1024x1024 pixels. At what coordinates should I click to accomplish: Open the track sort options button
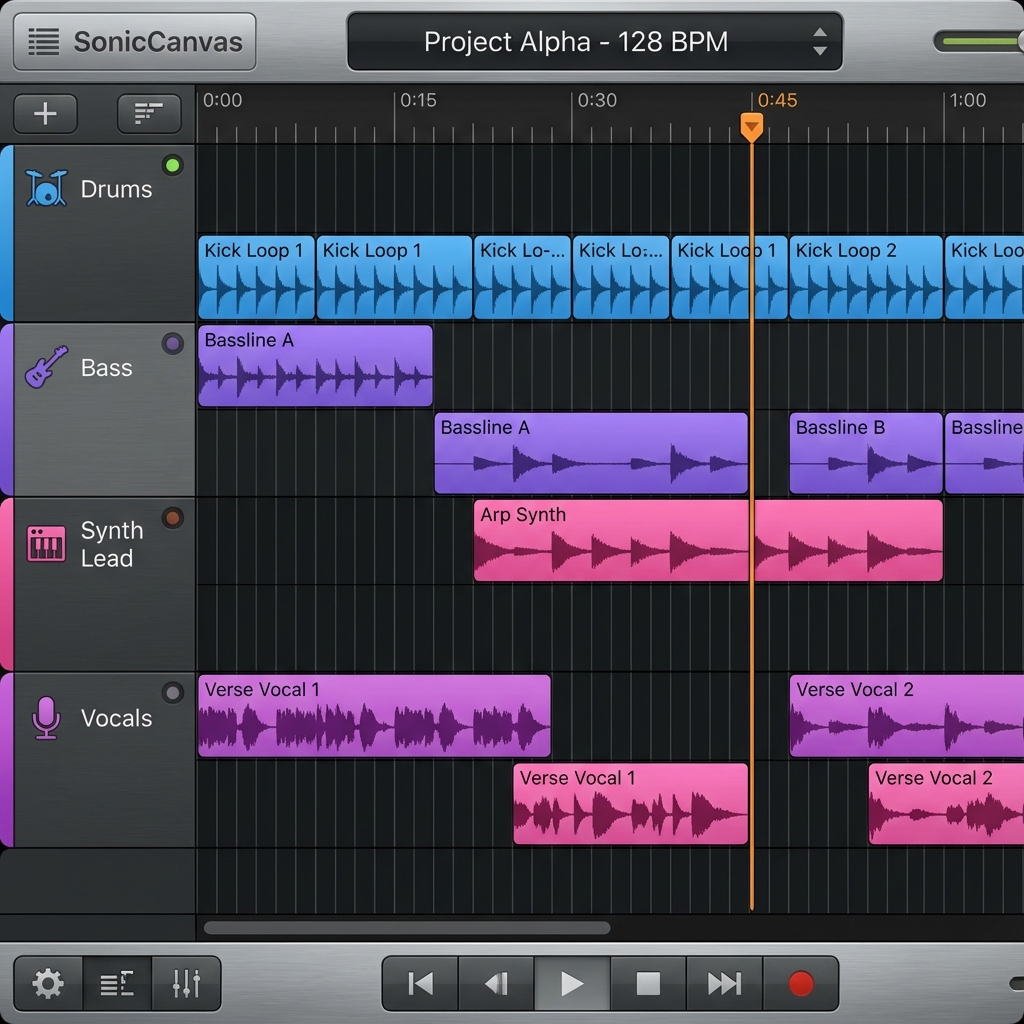click(x=149, y=114)
